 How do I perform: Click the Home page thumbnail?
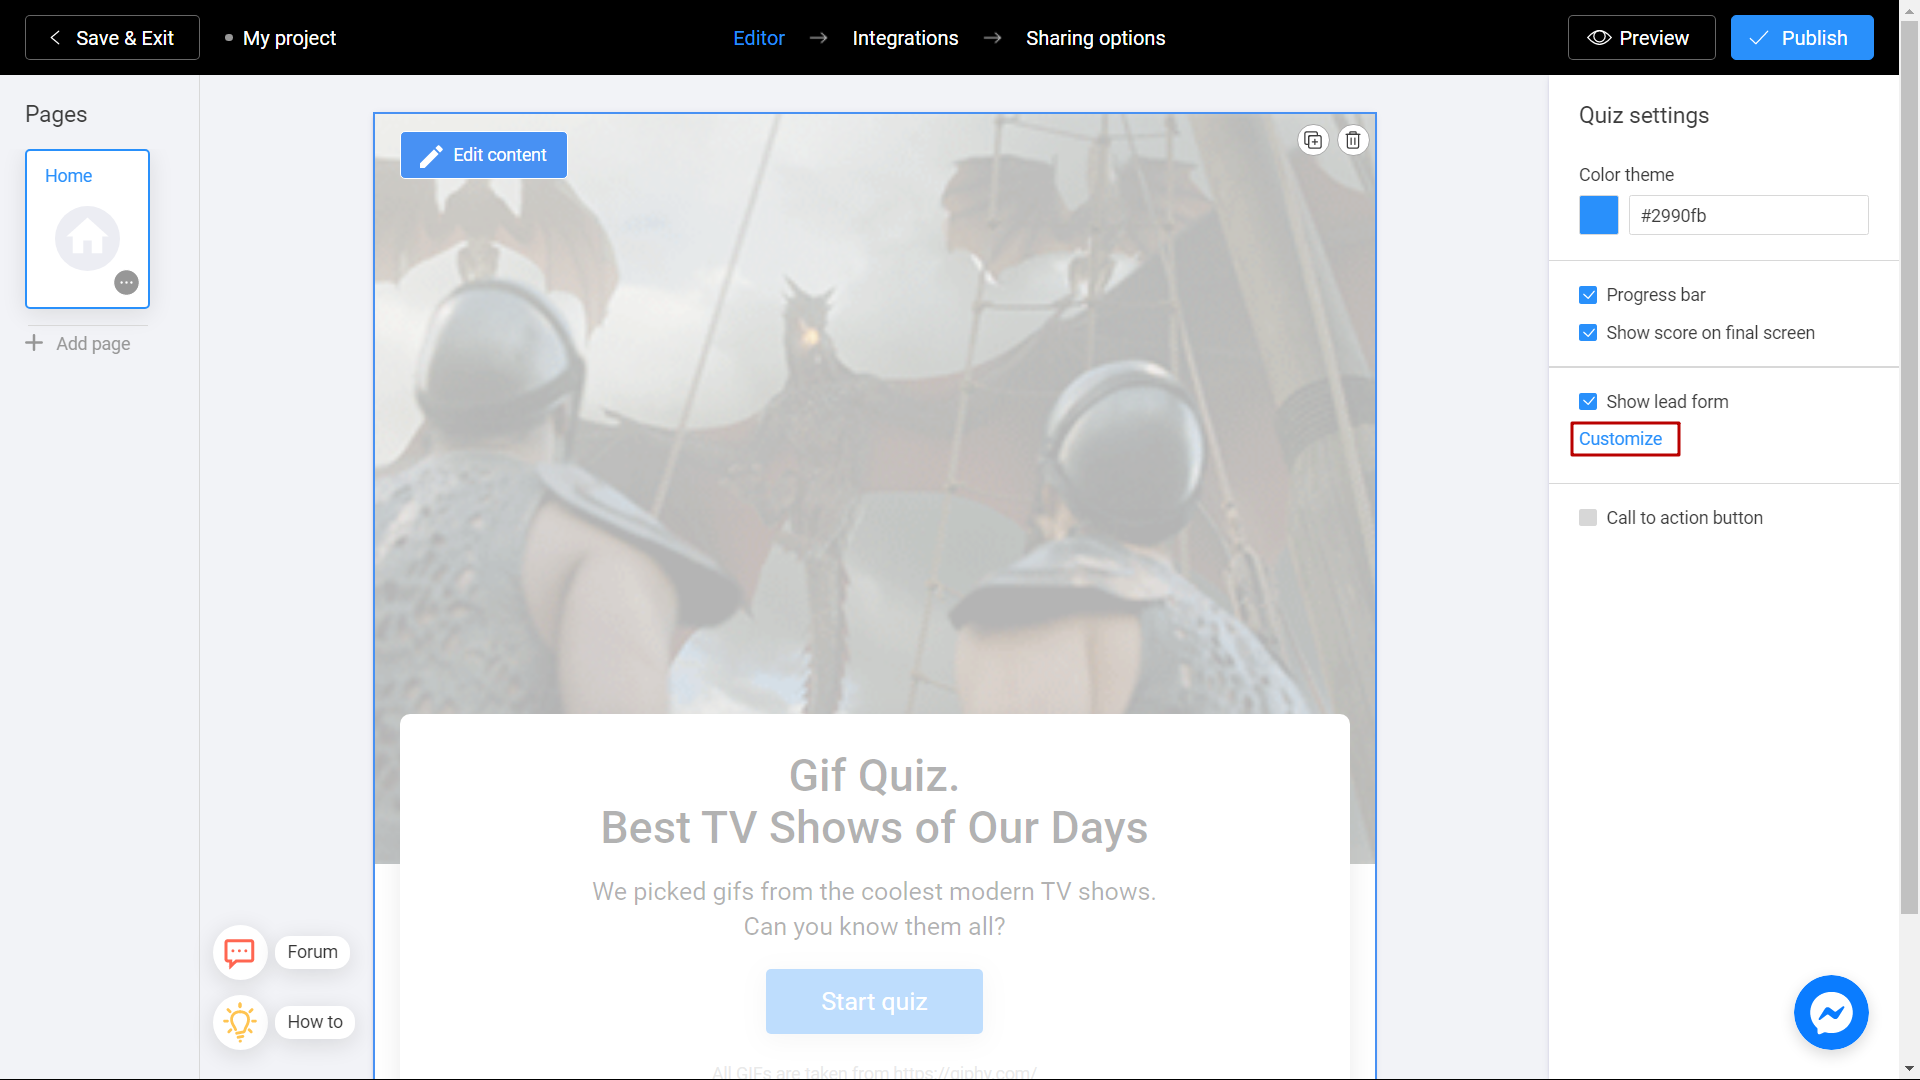coord(87,228)
